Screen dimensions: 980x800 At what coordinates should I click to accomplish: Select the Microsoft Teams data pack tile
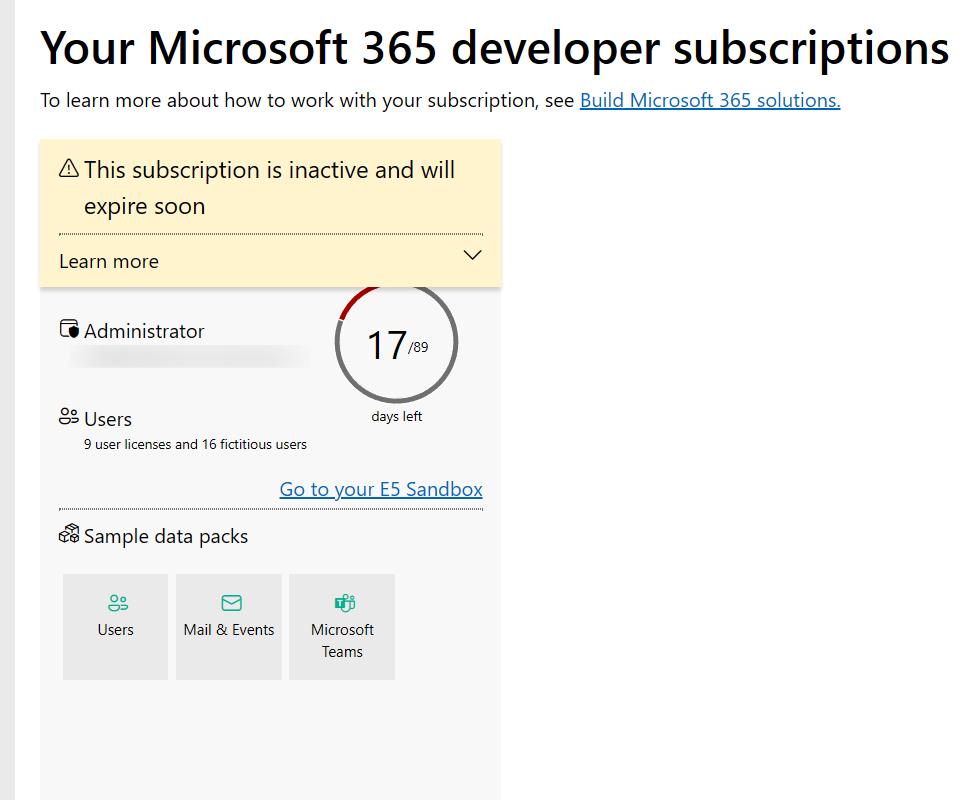pos(342,626)
